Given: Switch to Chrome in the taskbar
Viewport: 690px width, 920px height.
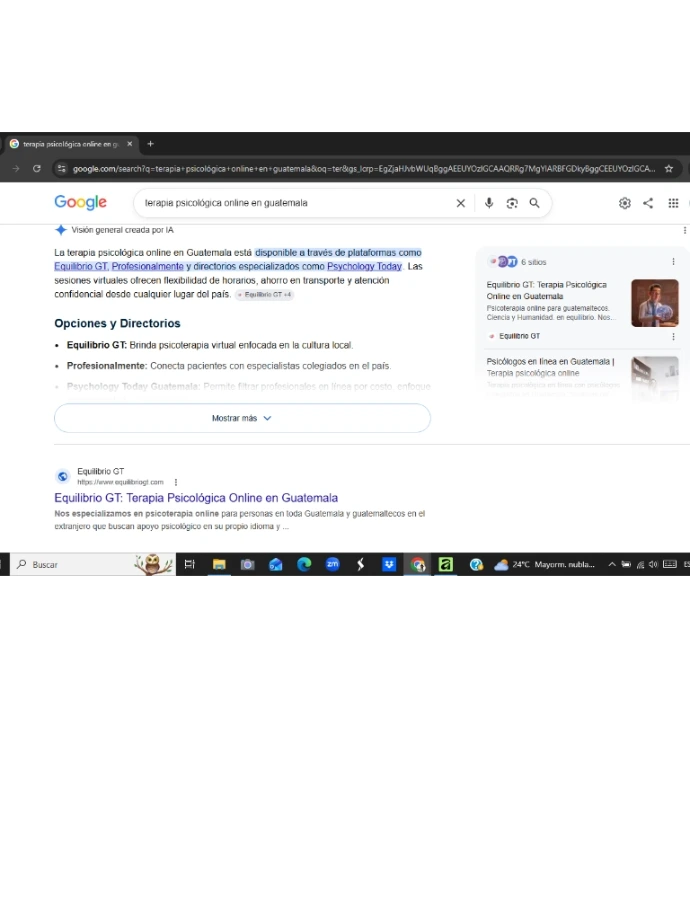Looking at the screenshot, I should click(418, 564).
